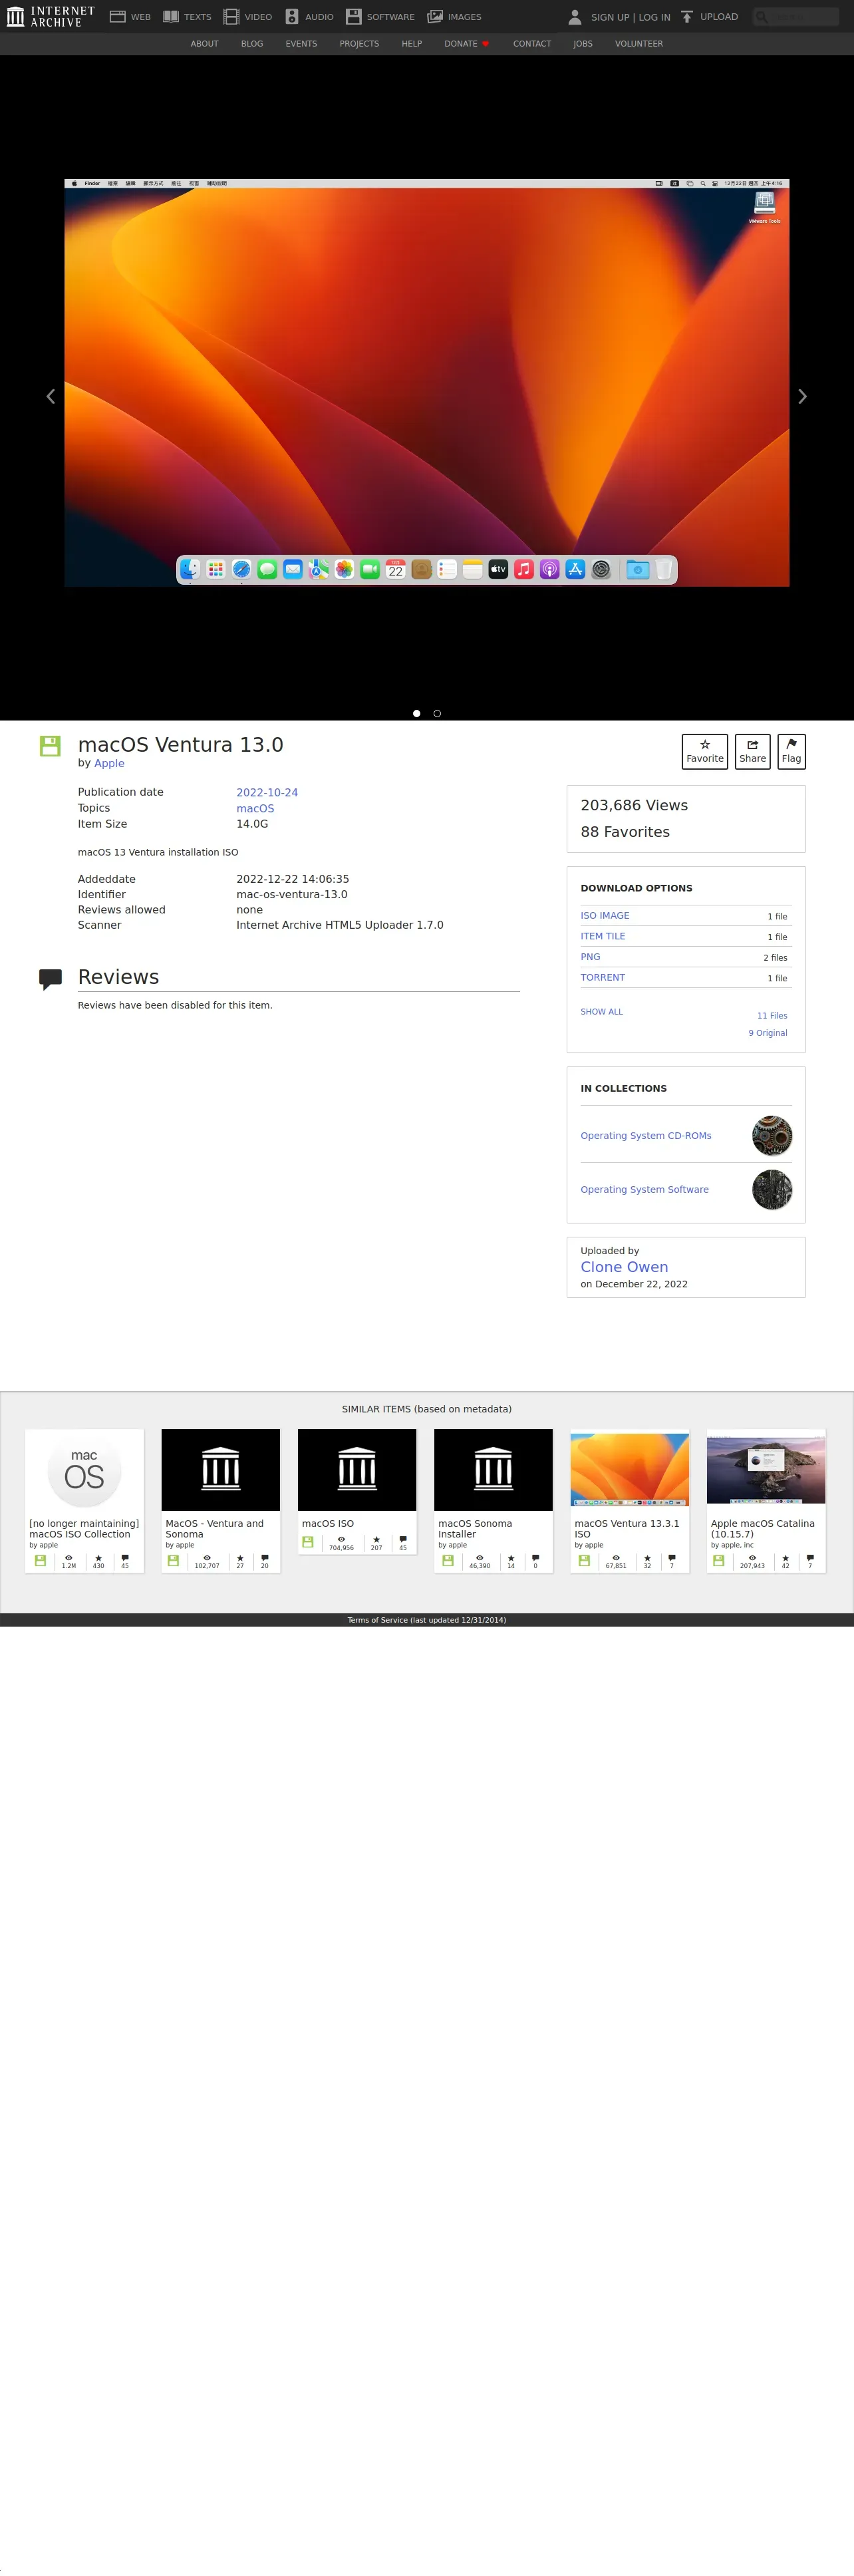854x2576 pixels.
Task: Click the user account avatar icon
Action: [575, 17]
